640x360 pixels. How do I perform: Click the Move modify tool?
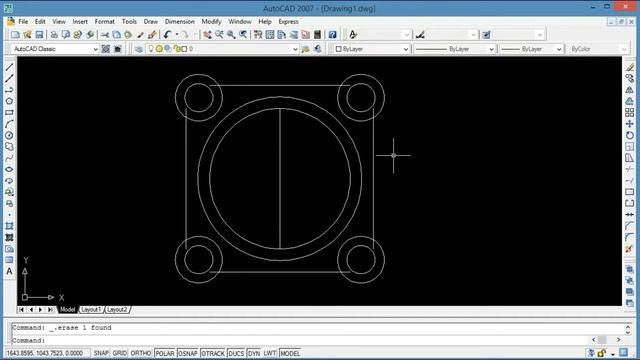click(630, 124)
